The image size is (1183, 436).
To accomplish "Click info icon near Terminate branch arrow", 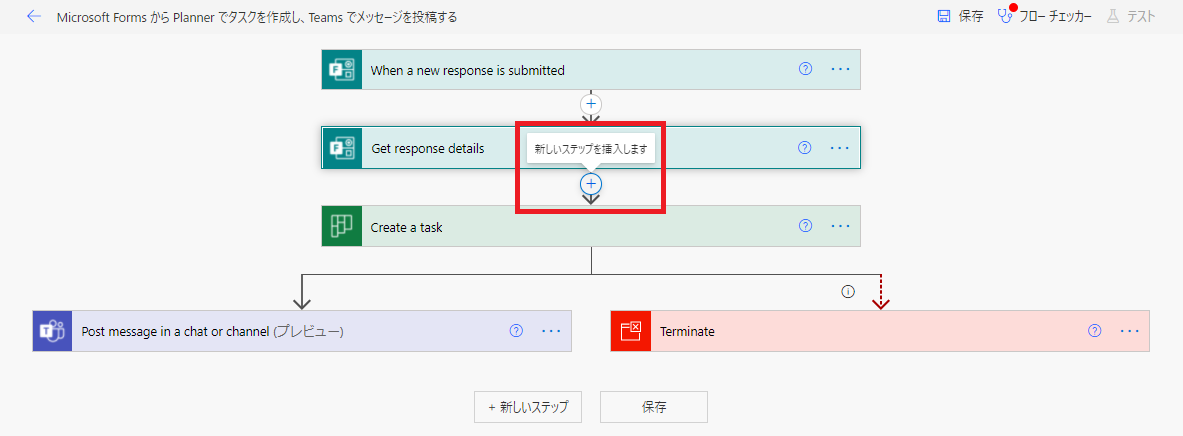I will [x=848, y=291].
